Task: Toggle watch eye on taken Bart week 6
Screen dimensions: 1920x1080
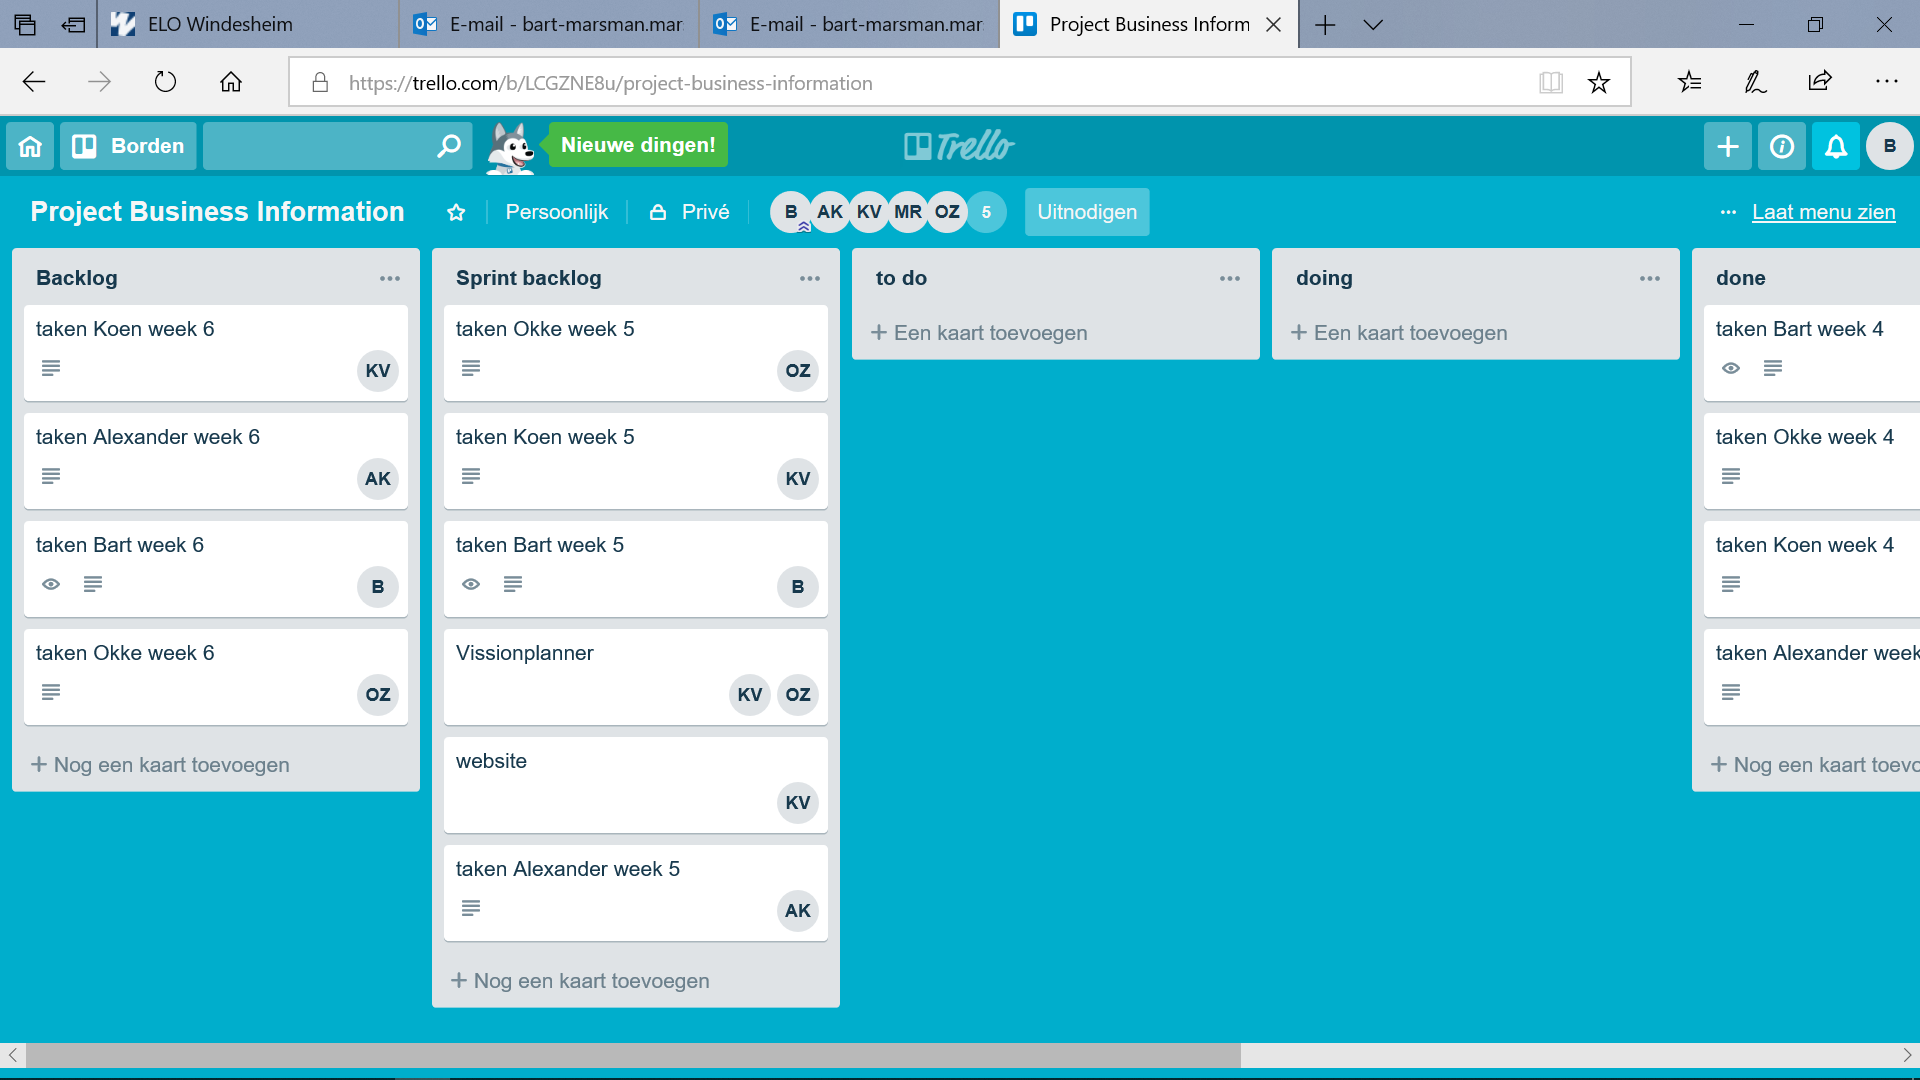Action: click(x=51, y=584)
